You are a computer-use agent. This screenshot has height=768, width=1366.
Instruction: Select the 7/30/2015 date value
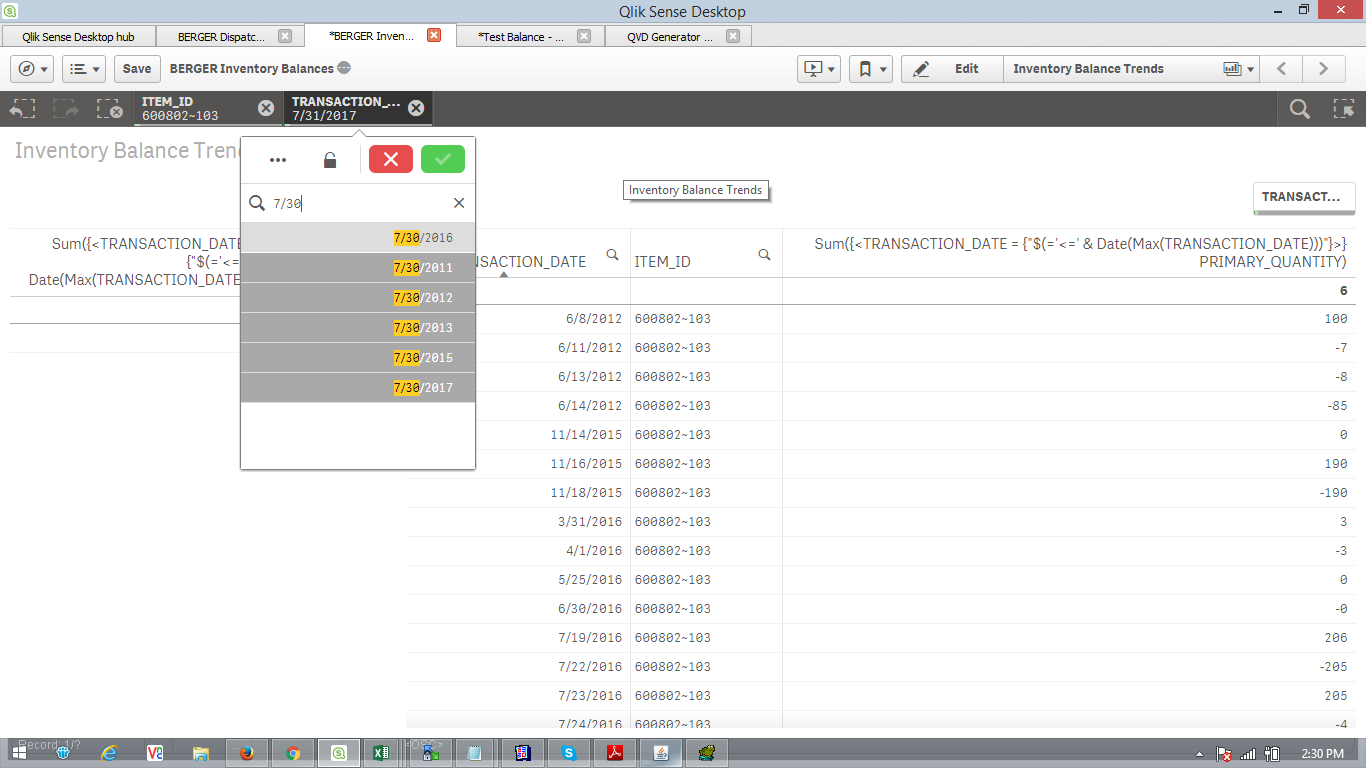358,358
